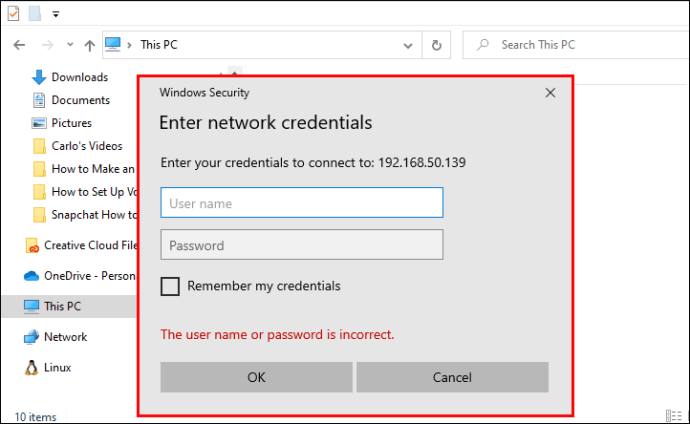Open the Linux penguin entry in sidebar
This screenshot has height=424, width=690.
[56, 367]
